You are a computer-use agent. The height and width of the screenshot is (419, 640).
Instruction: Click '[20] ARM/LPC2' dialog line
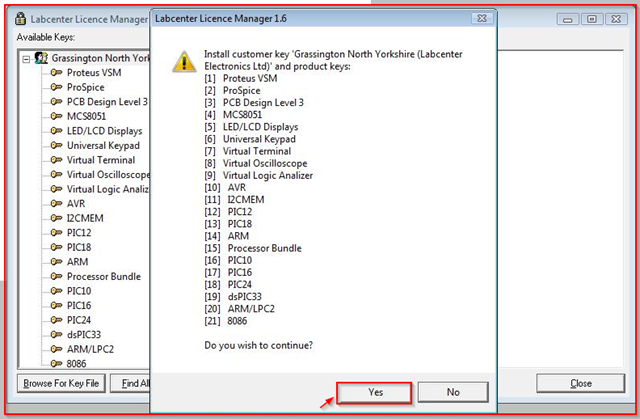(239, 309)
